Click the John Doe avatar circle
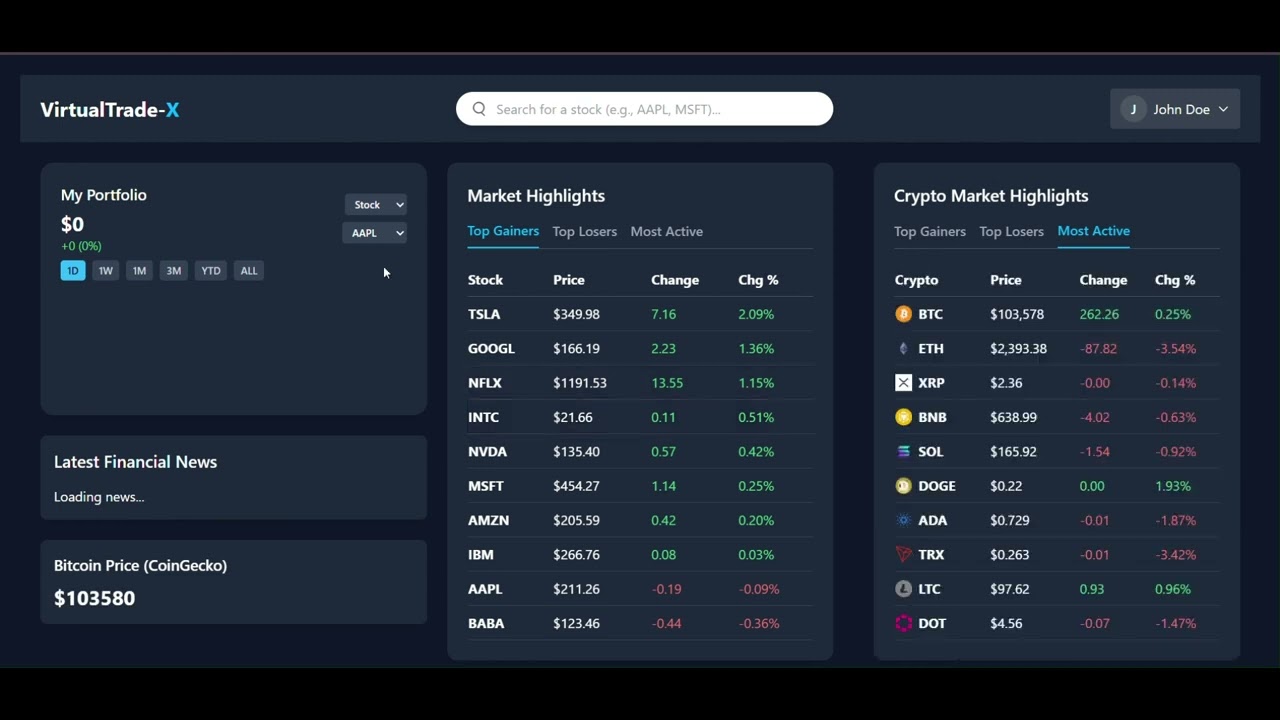The width and height of the screenshot is (1280, 720). pos(1133,109)
